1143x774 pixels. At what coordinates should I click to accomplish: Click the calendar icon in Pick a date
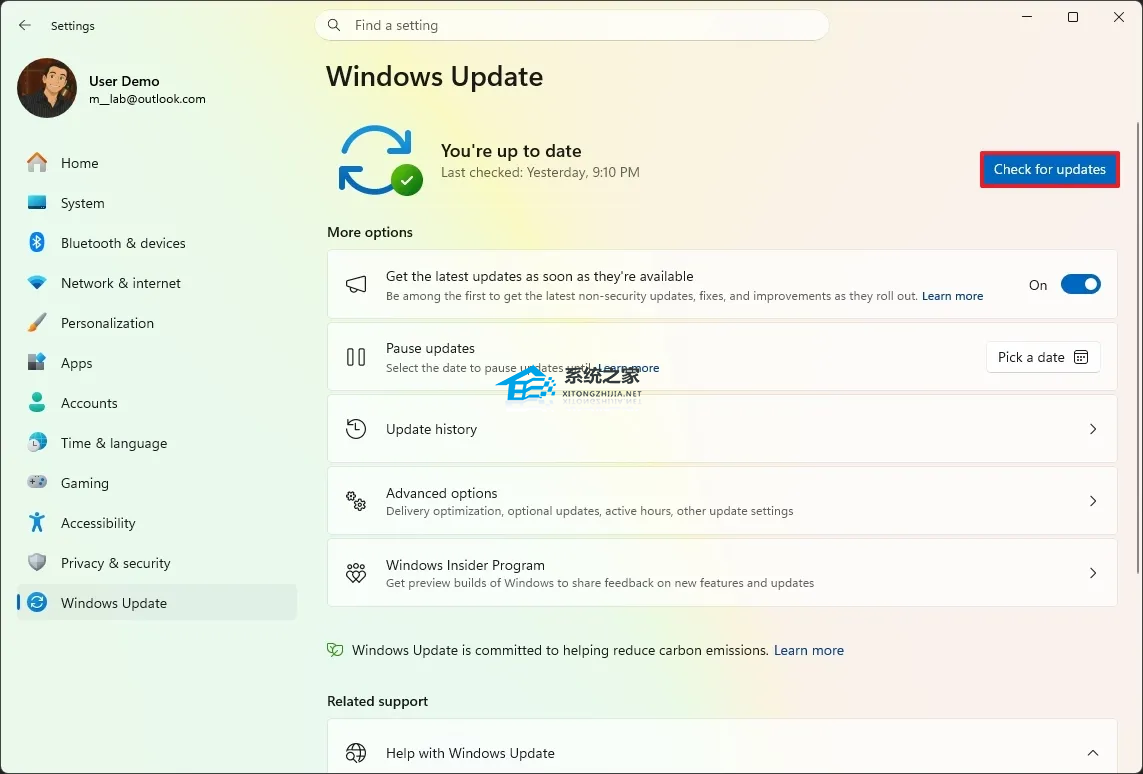1081,357
